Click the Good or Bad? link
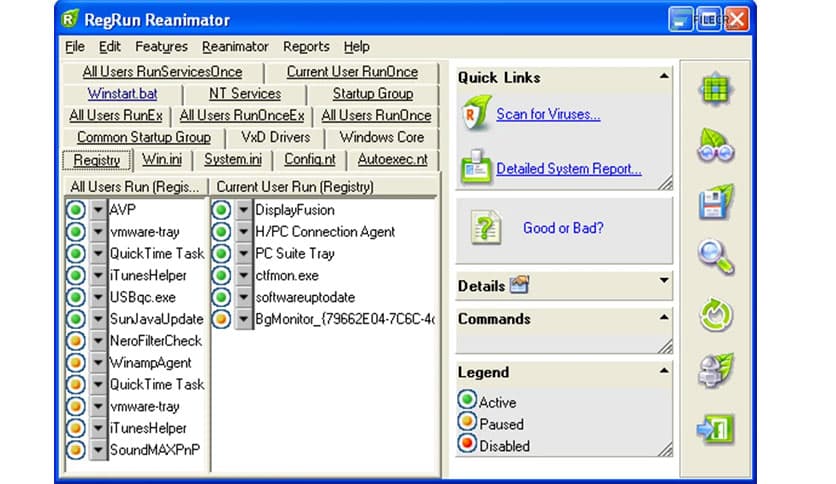The image size is (836, 484). point(563,228)
